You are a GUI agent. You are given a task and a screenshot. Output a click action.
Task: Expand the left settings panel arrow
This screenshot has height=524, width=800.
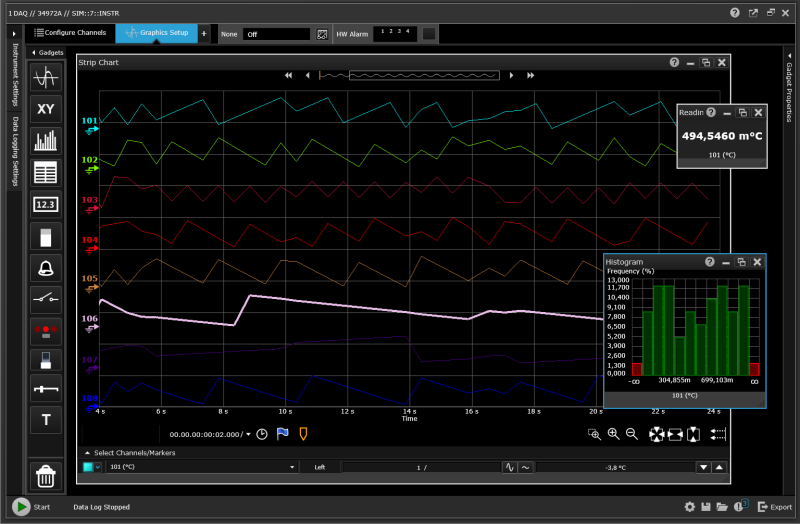coord(14,34)
